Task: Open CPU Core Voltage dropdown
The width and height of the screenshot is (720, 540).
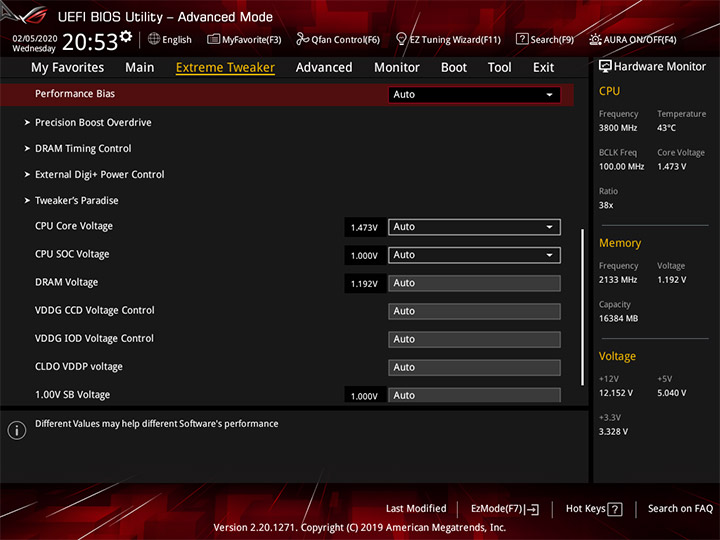Action: pyautogui.click(x=474, y=227)
